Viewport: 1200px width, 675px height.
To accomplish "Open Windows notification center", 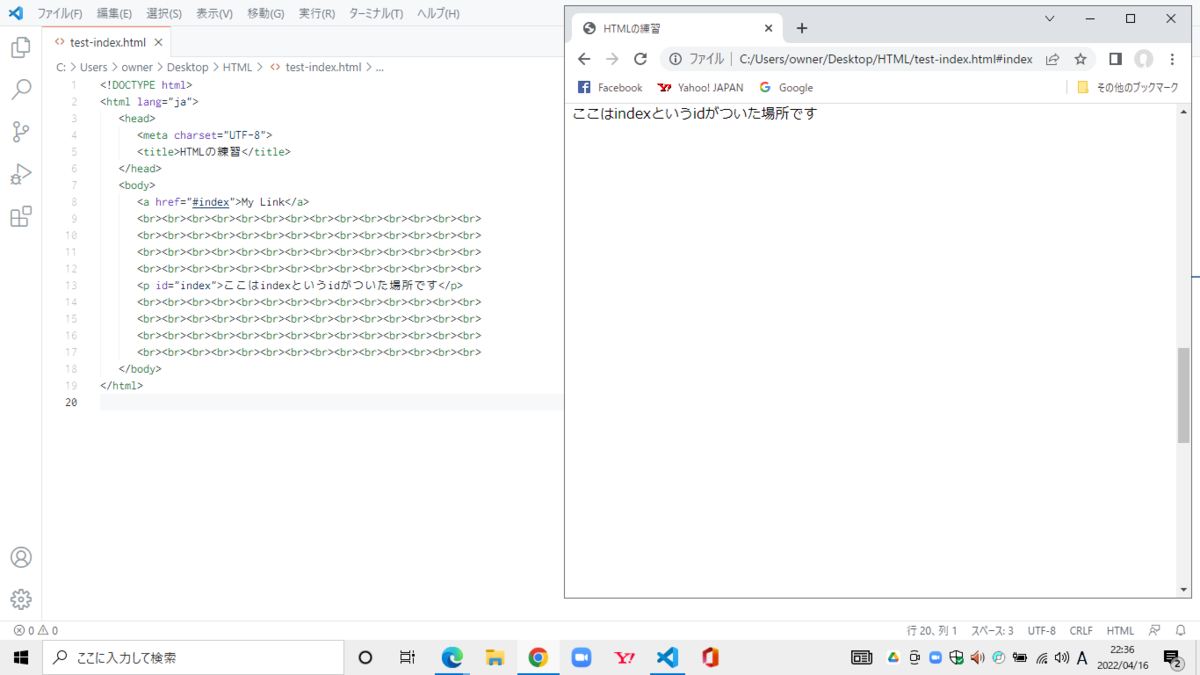I will (1174, 657).
